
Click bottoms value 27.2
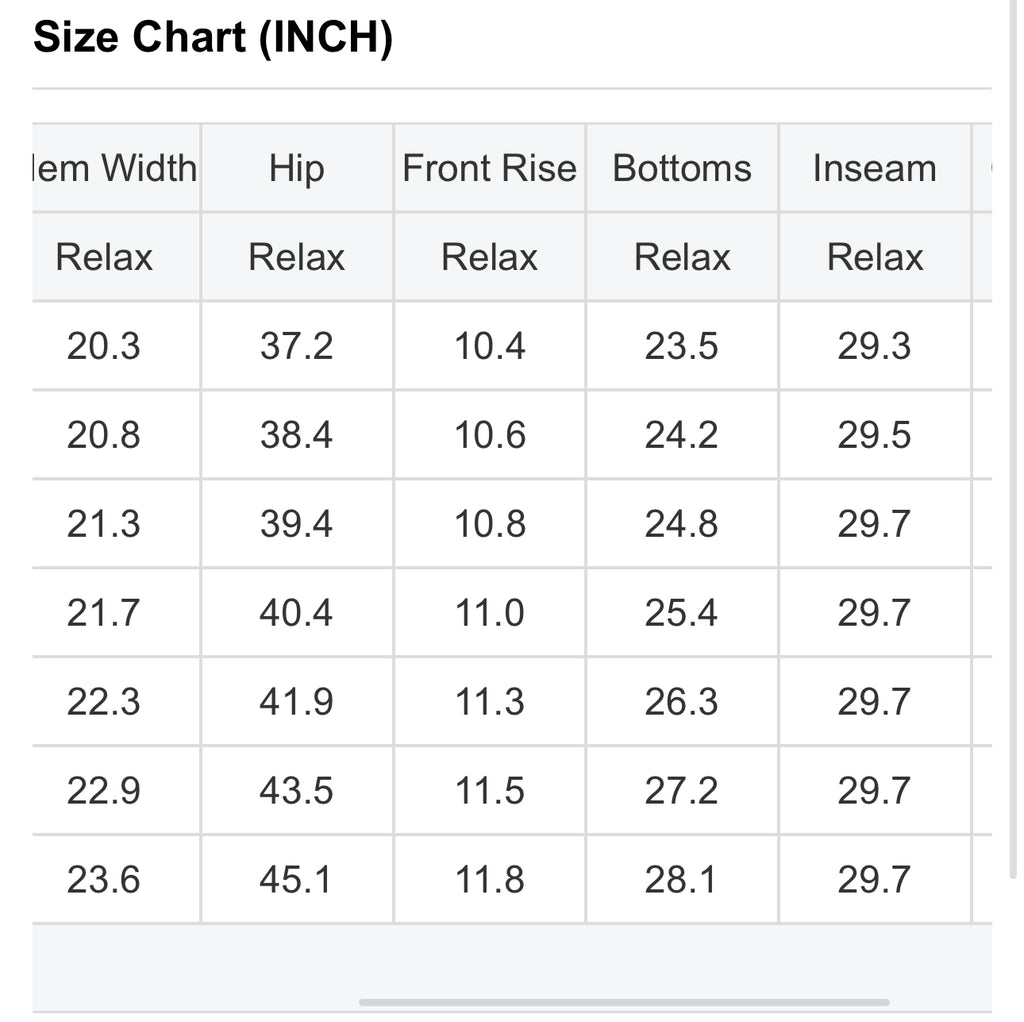coord(681,790)
